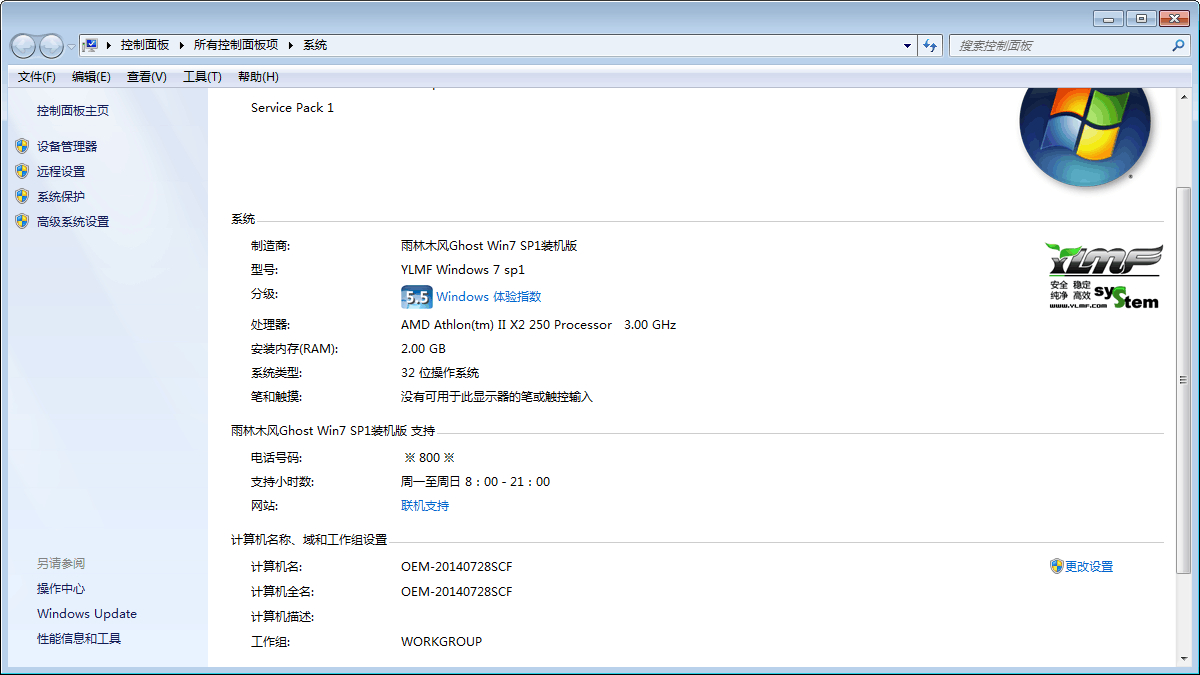Click the 制造商 value 雨林木风Ghost Win7 SP1装机版
The height and width of the screenshot is (675, 1200).
point(489,246)
